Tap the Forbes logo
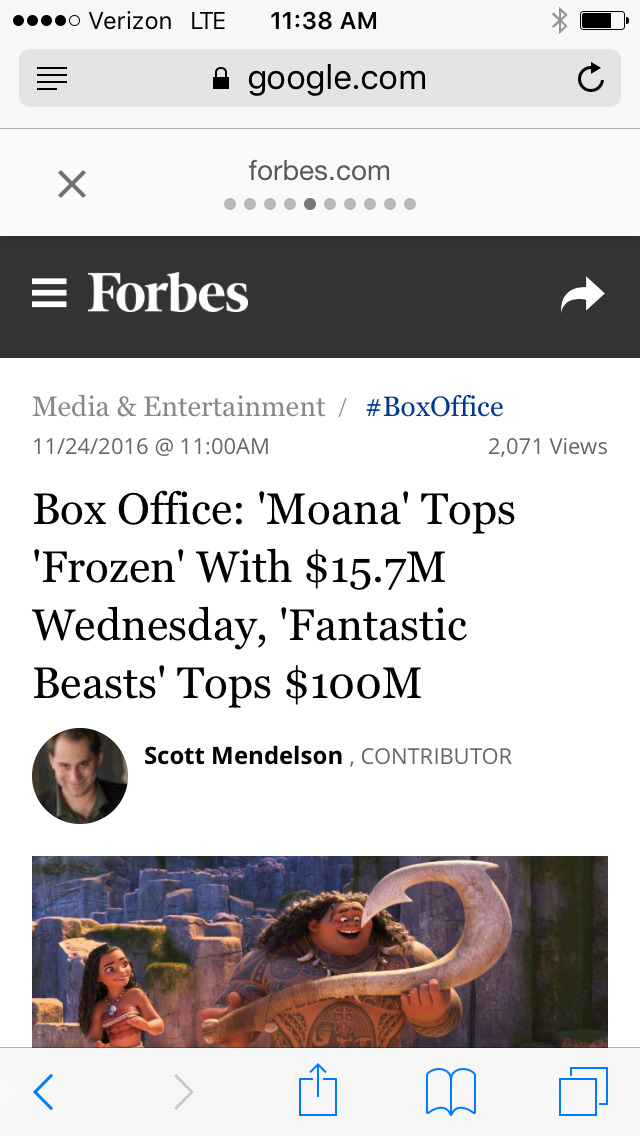The image size is (640, 1136). [168, 294]
